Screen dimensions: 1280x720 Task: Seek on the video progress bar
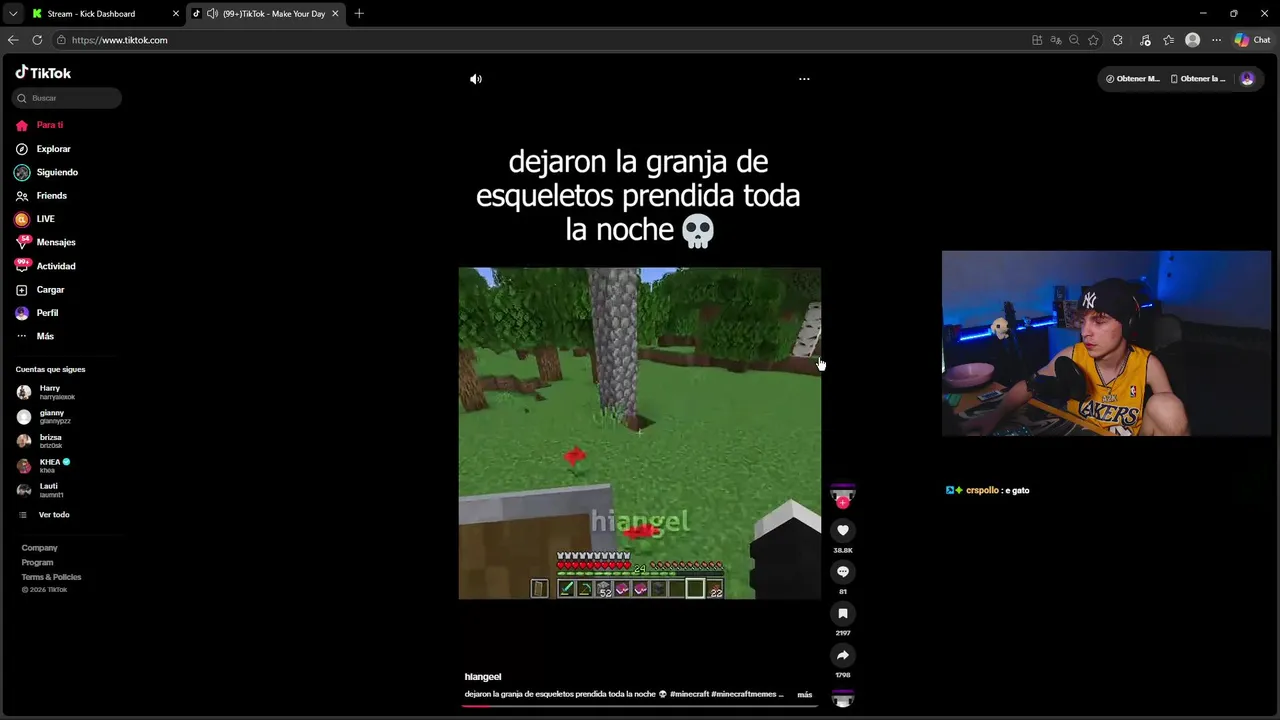(640, 705)
